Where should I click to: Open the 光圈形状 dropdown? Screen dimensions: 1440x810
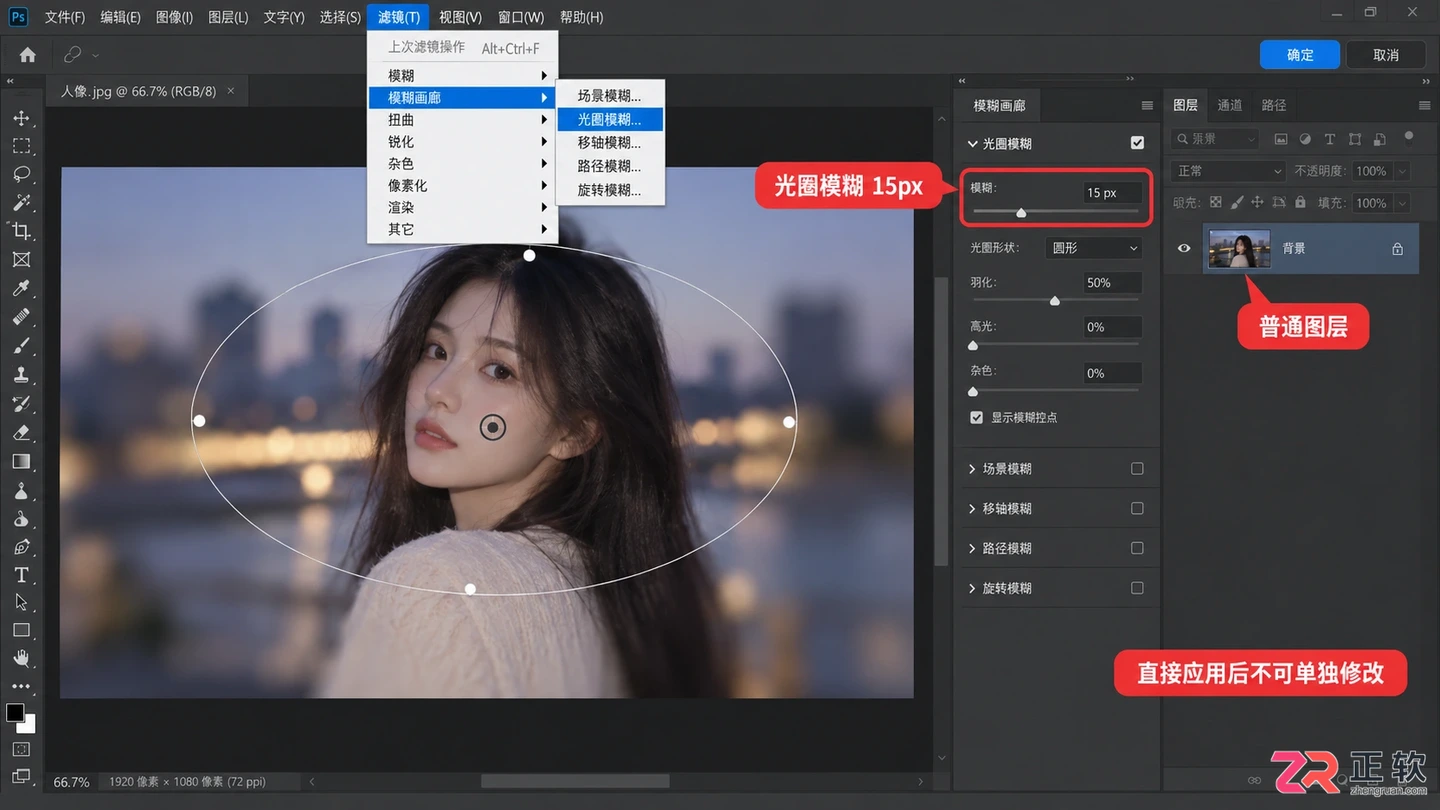(1094, 248)
